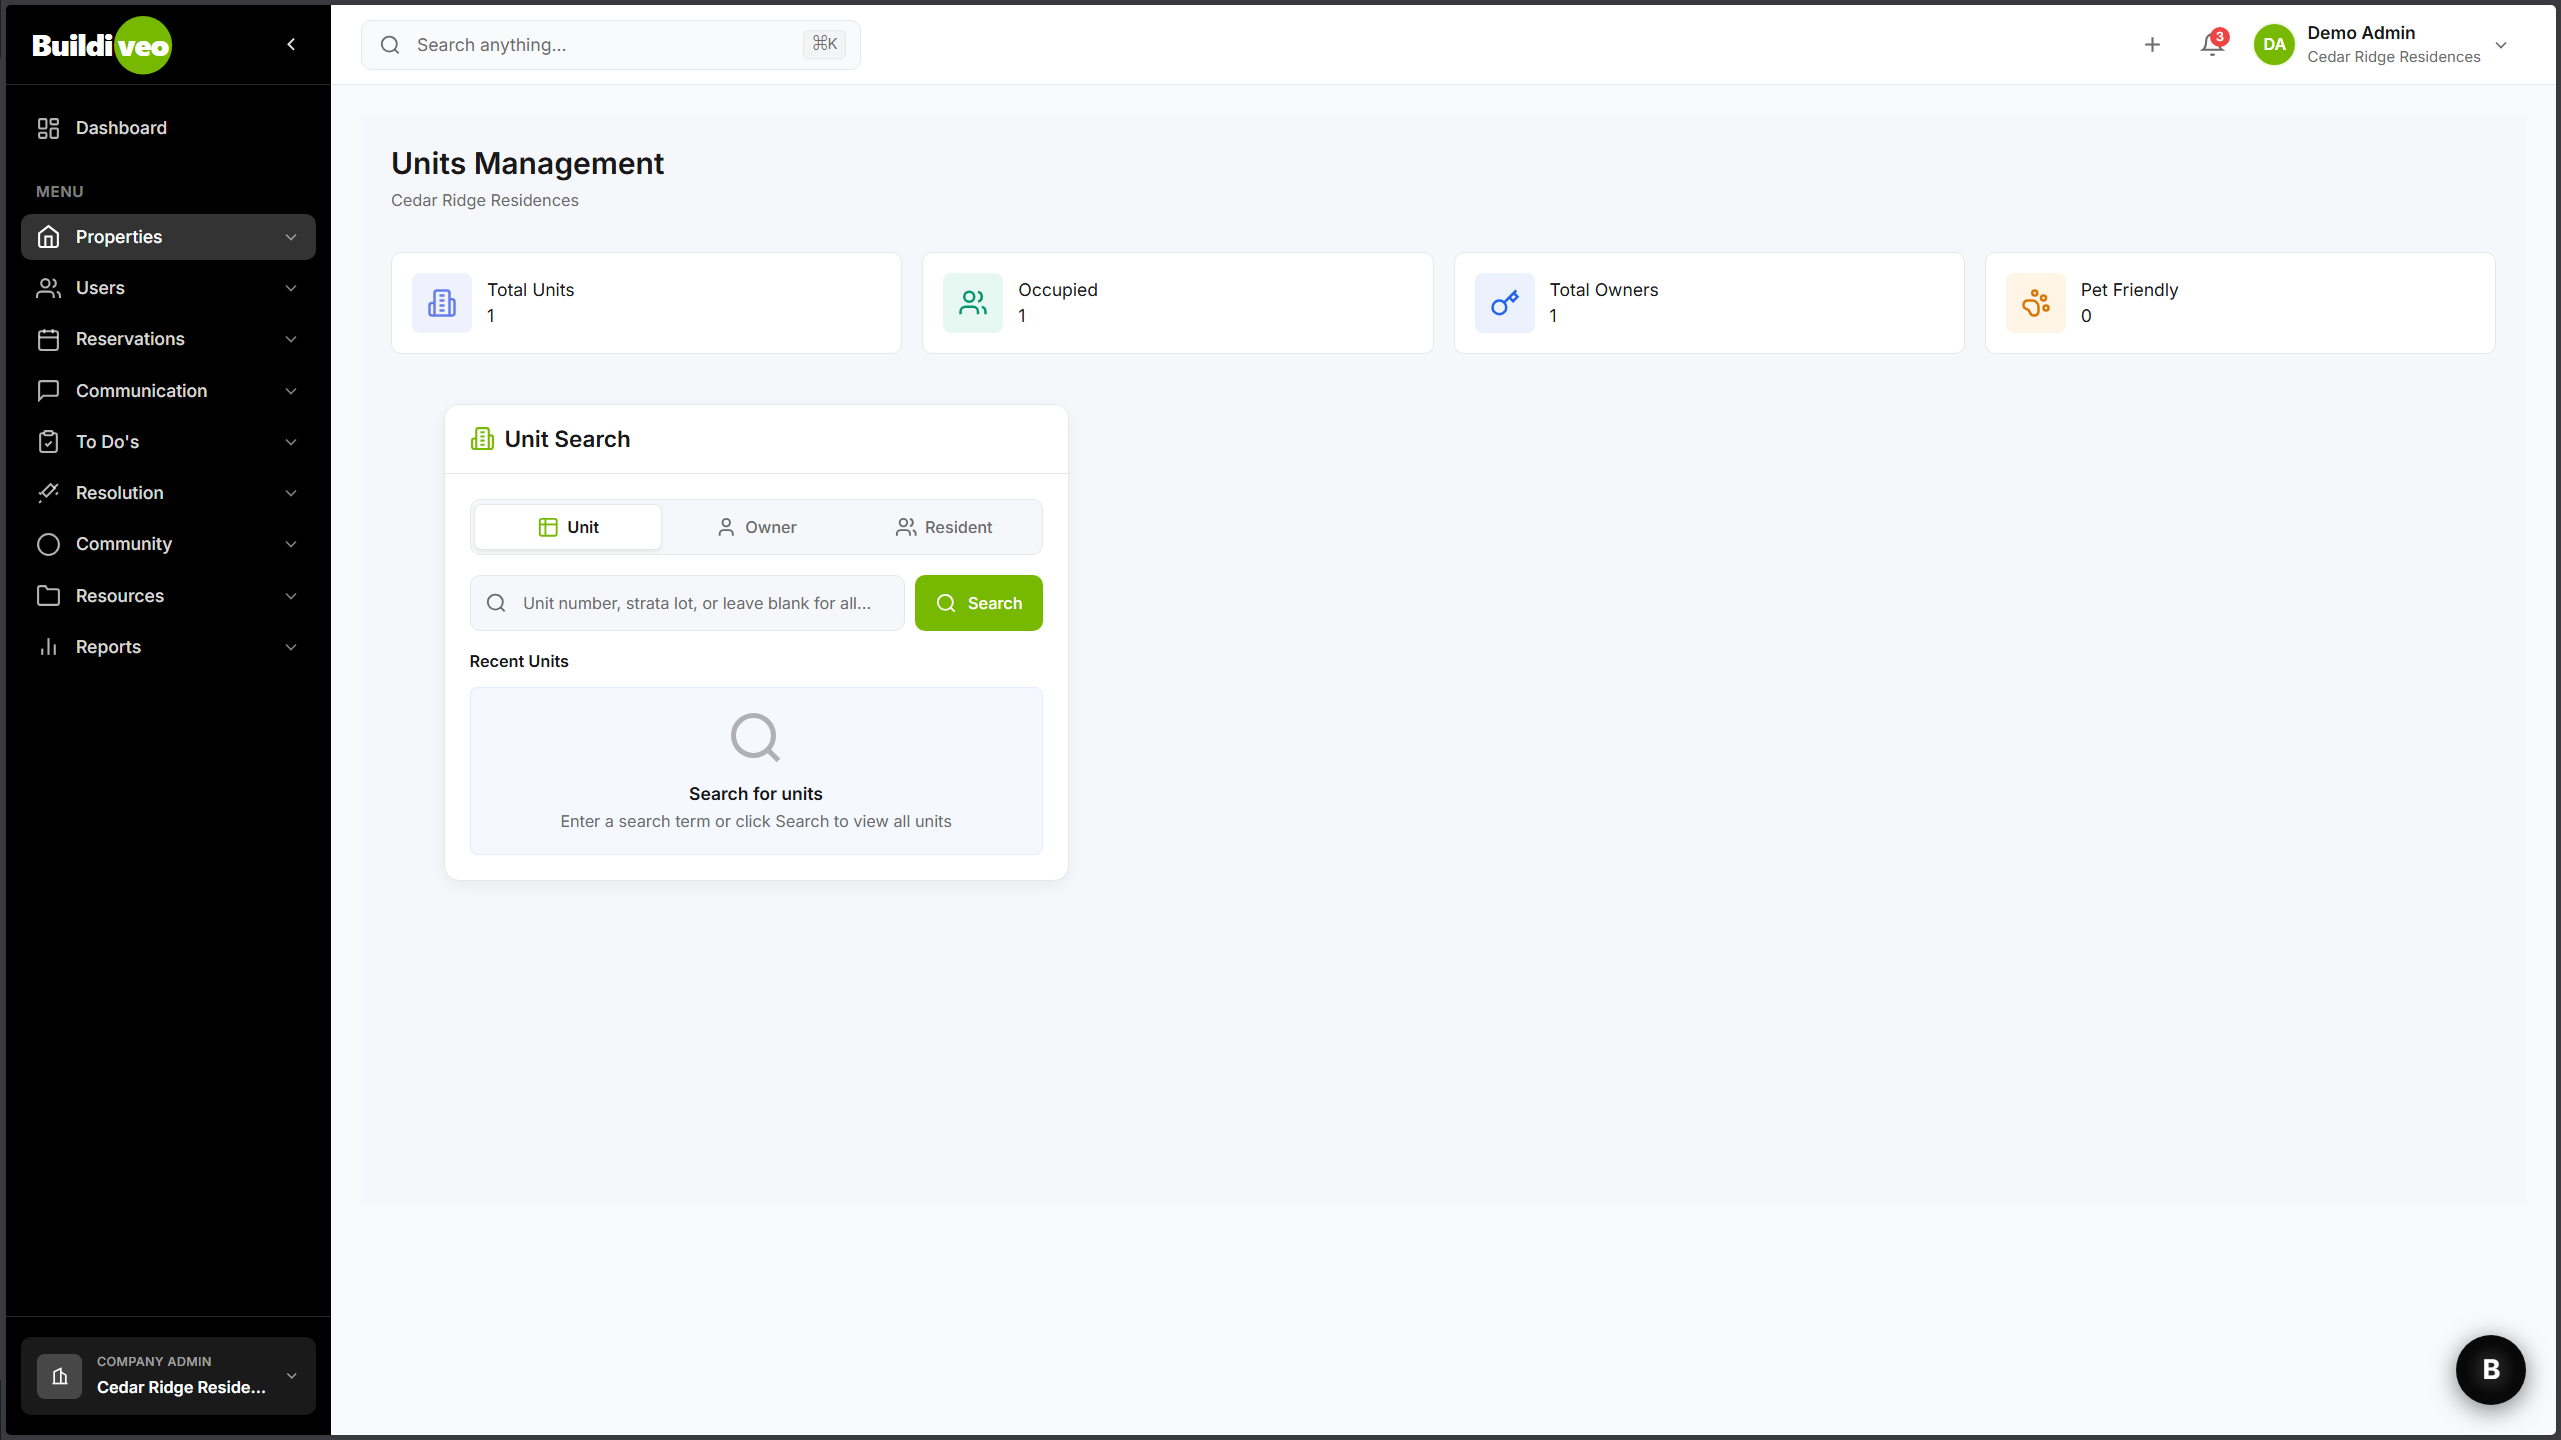Viewport: 2561px width, 1440px height.
Task: Select the Unit search tab
Action: pyautogui.click(x=568, y=527)
